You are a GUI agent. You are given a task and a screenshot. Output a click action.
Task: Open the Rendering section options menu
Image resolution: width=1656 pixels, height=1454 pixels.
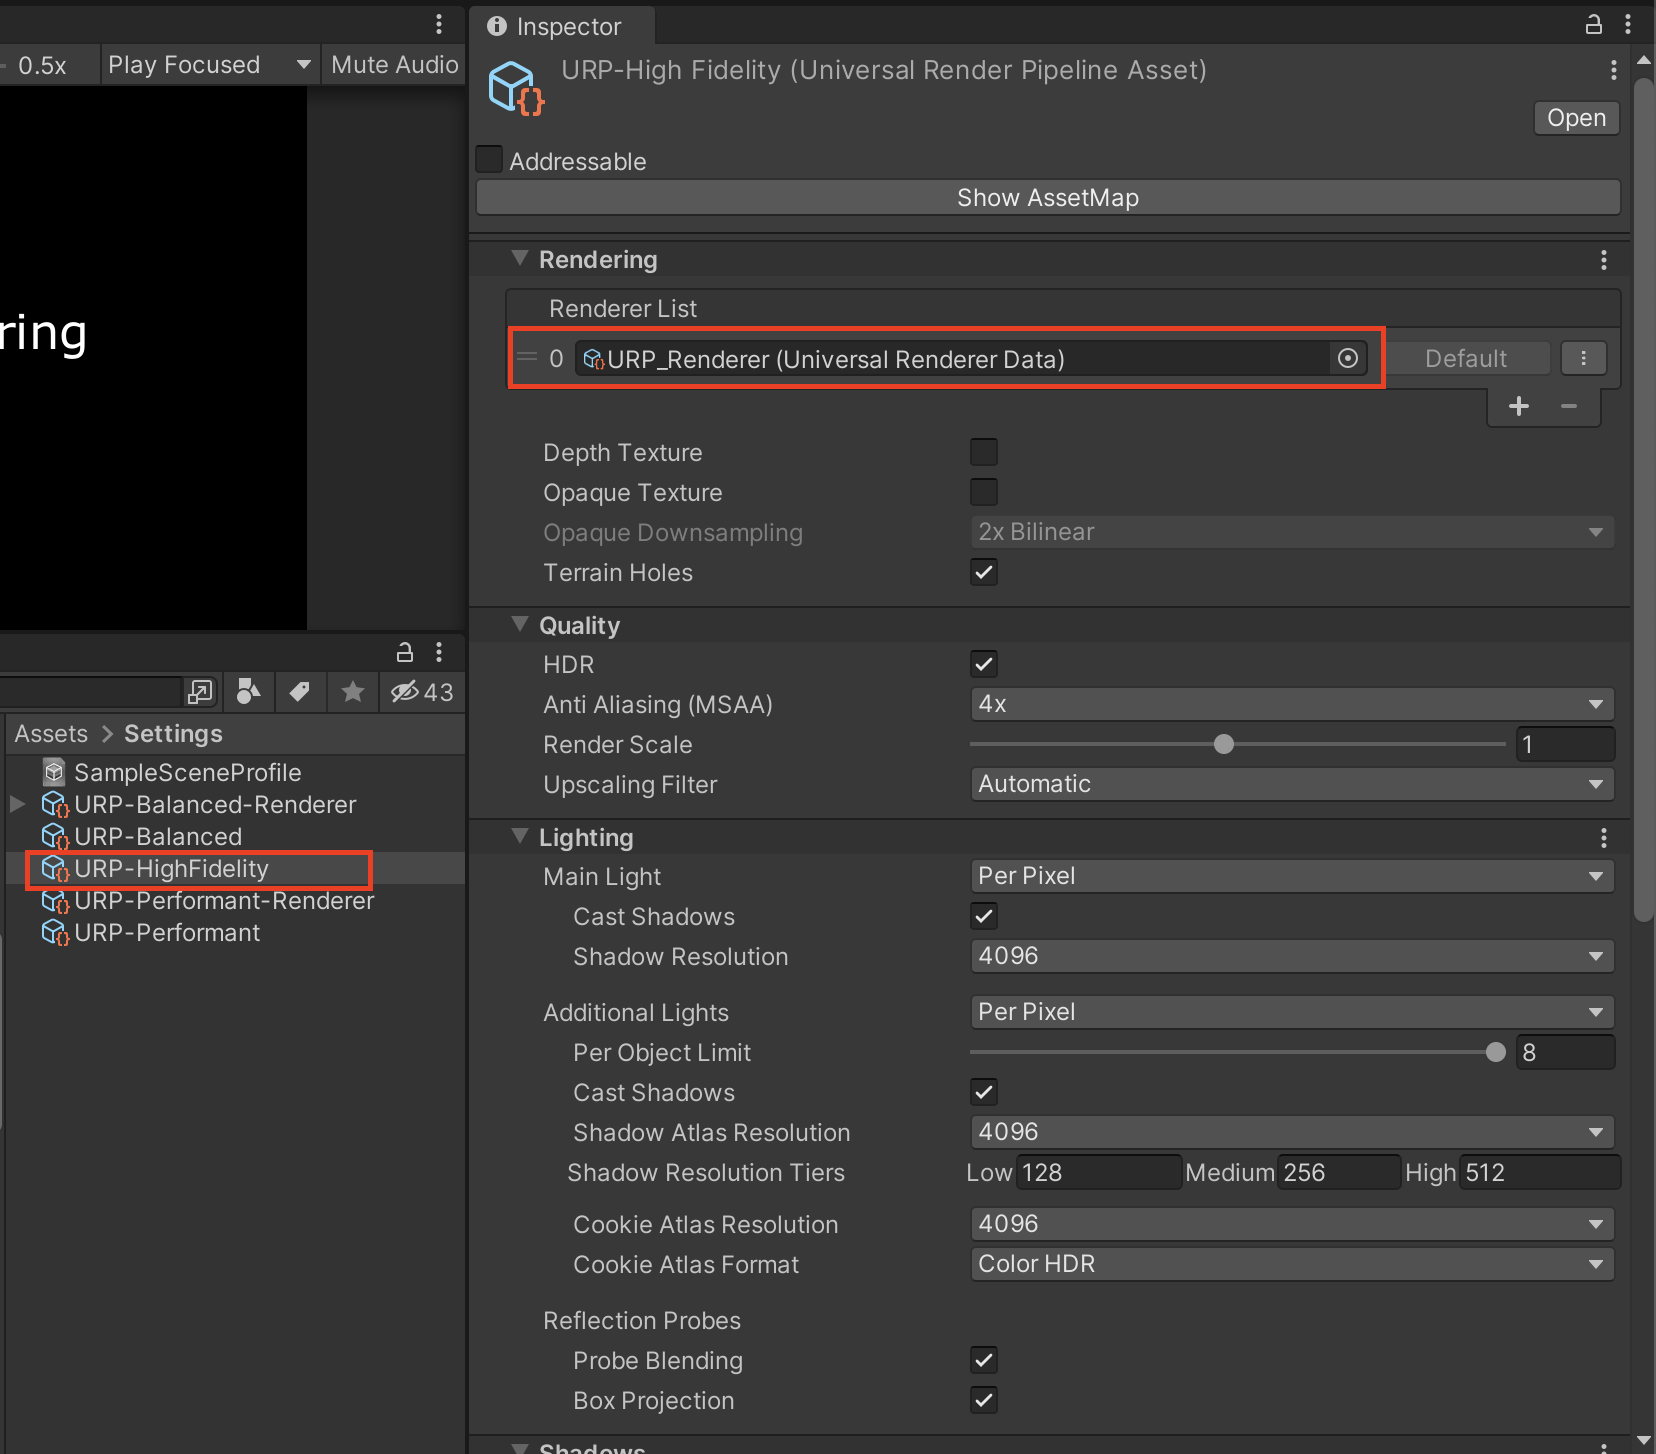tap(1604, 260)
